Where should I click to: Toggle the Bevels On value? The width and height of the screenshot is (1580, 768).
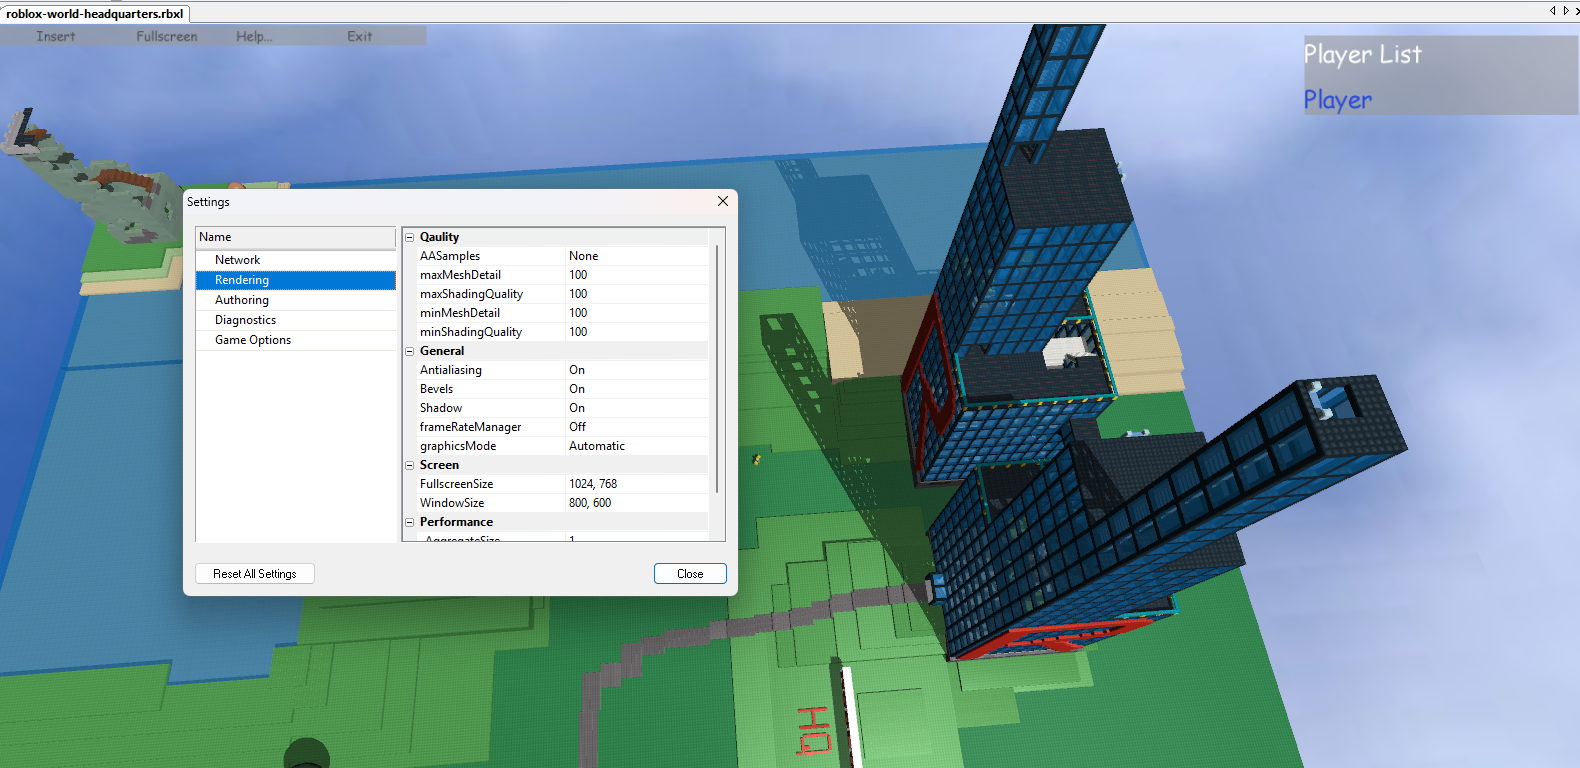[637, 389]
